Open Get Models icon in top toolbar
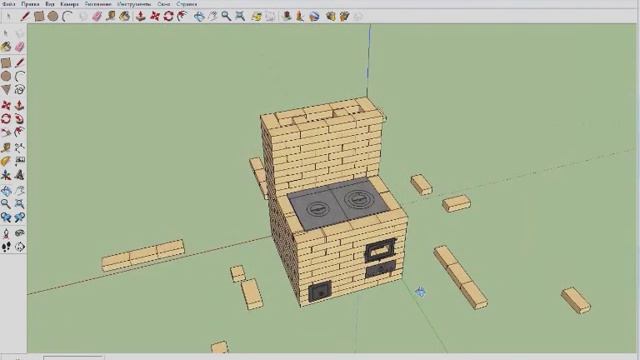Viewport: 640px width, 360px height. [x=331, y=16]
